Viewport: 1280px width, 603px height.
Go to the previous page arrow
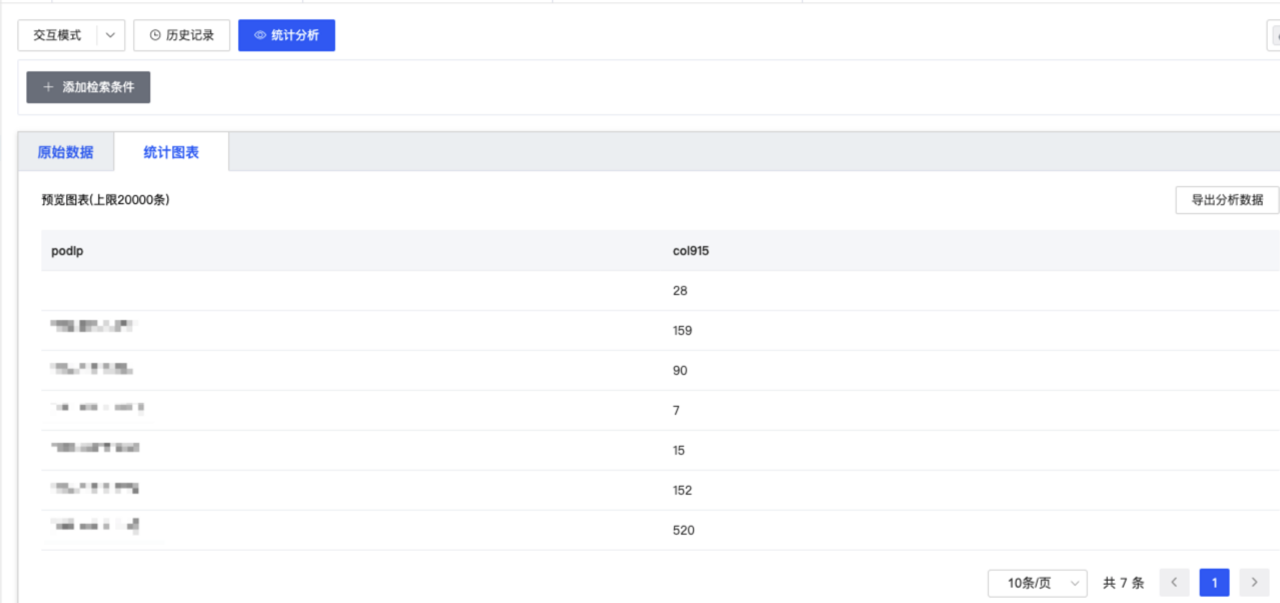click(1174, 582)
